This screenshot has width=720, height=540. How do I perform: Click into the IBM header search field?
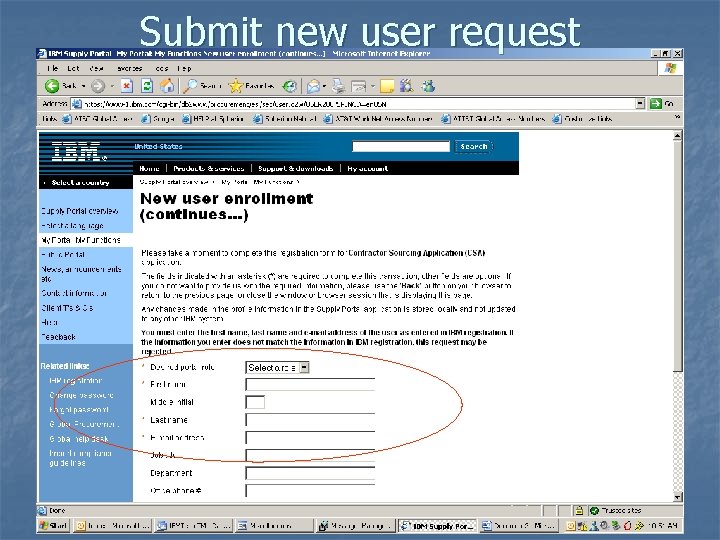pos(401,146)
